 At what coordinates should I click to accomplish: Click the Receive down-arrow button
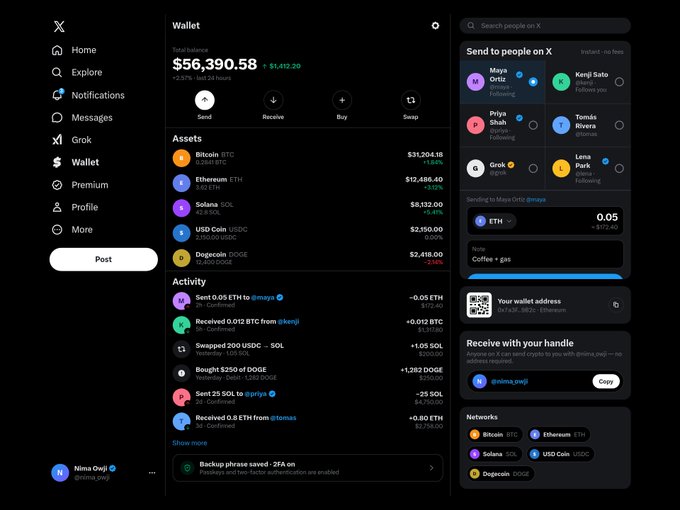tap(273, 100)
